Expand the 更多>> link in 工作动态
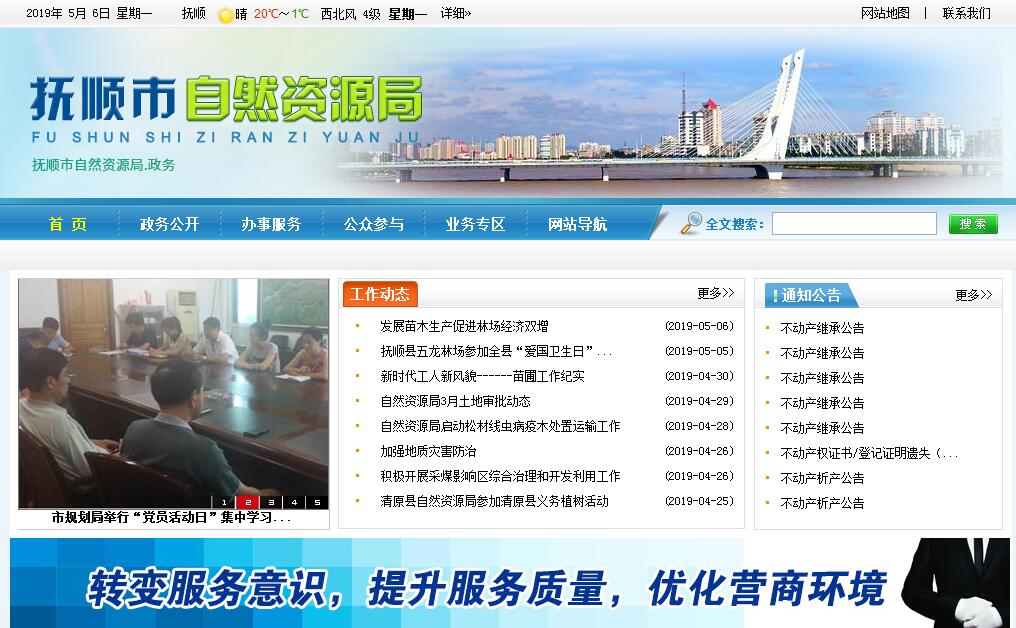 715,293
